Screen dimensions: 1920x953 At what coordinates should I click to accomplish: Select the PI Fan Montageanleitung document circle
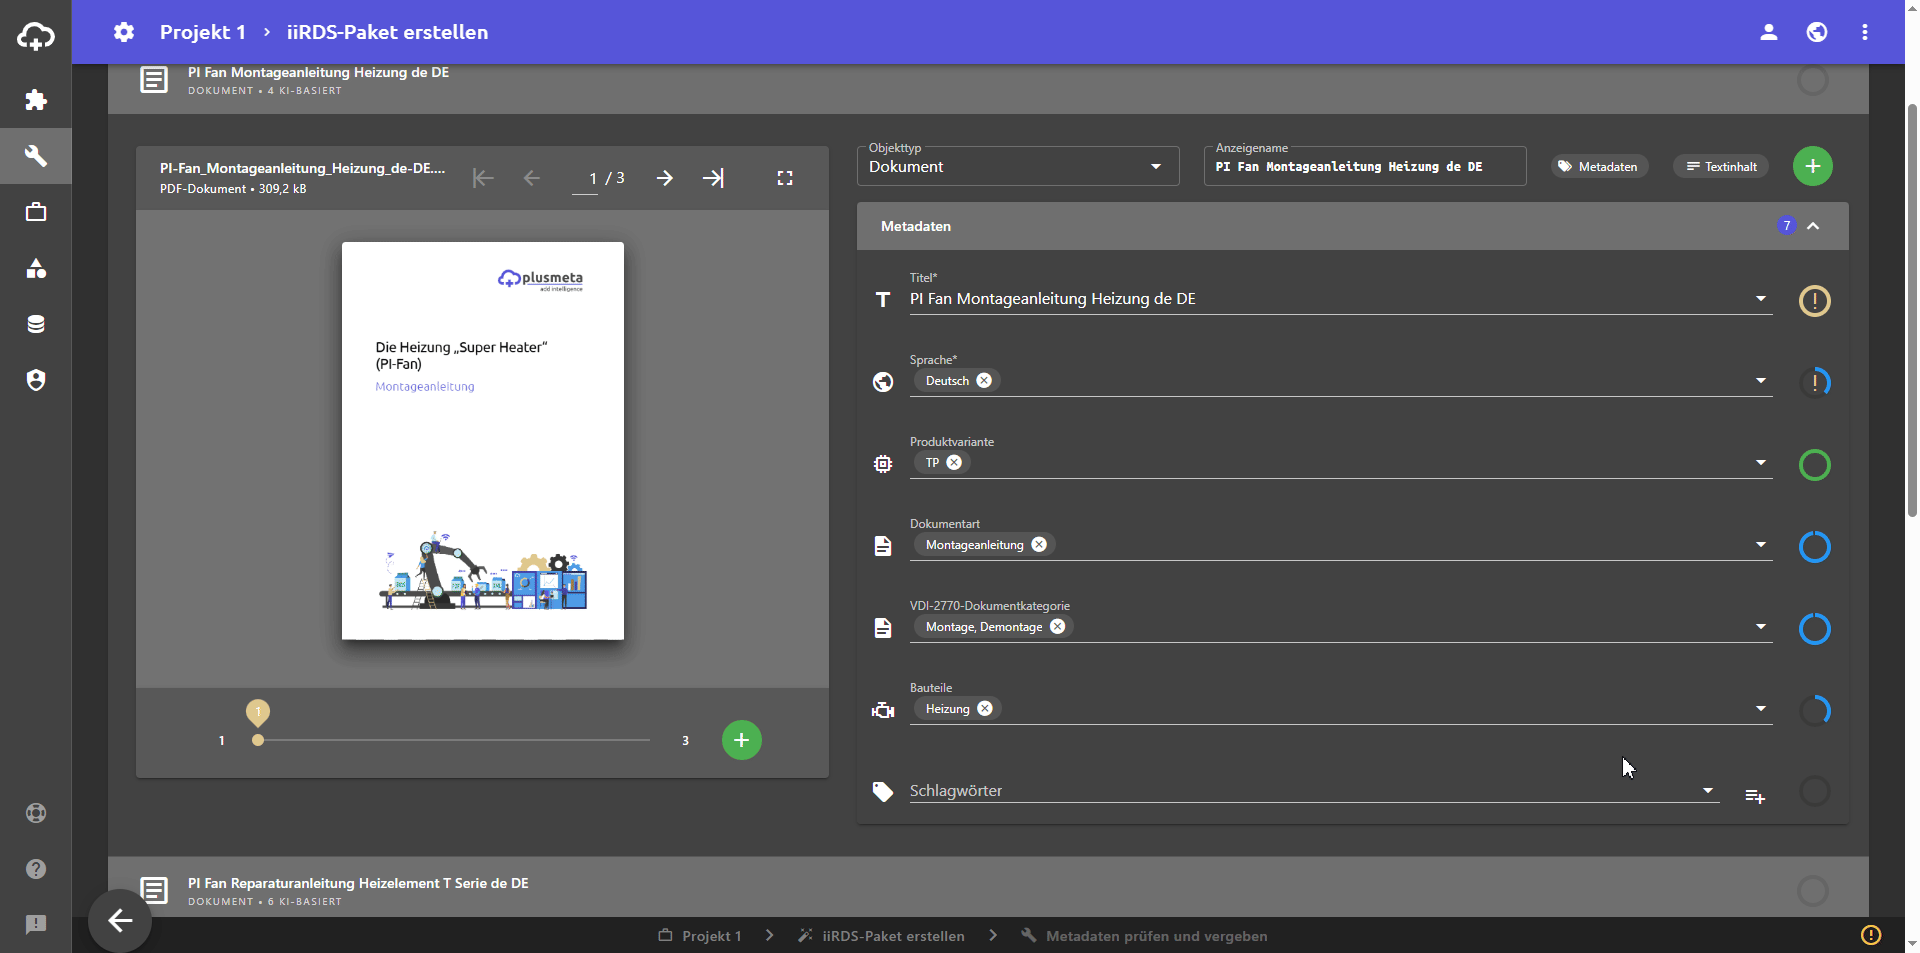[x=1812, y=80]
